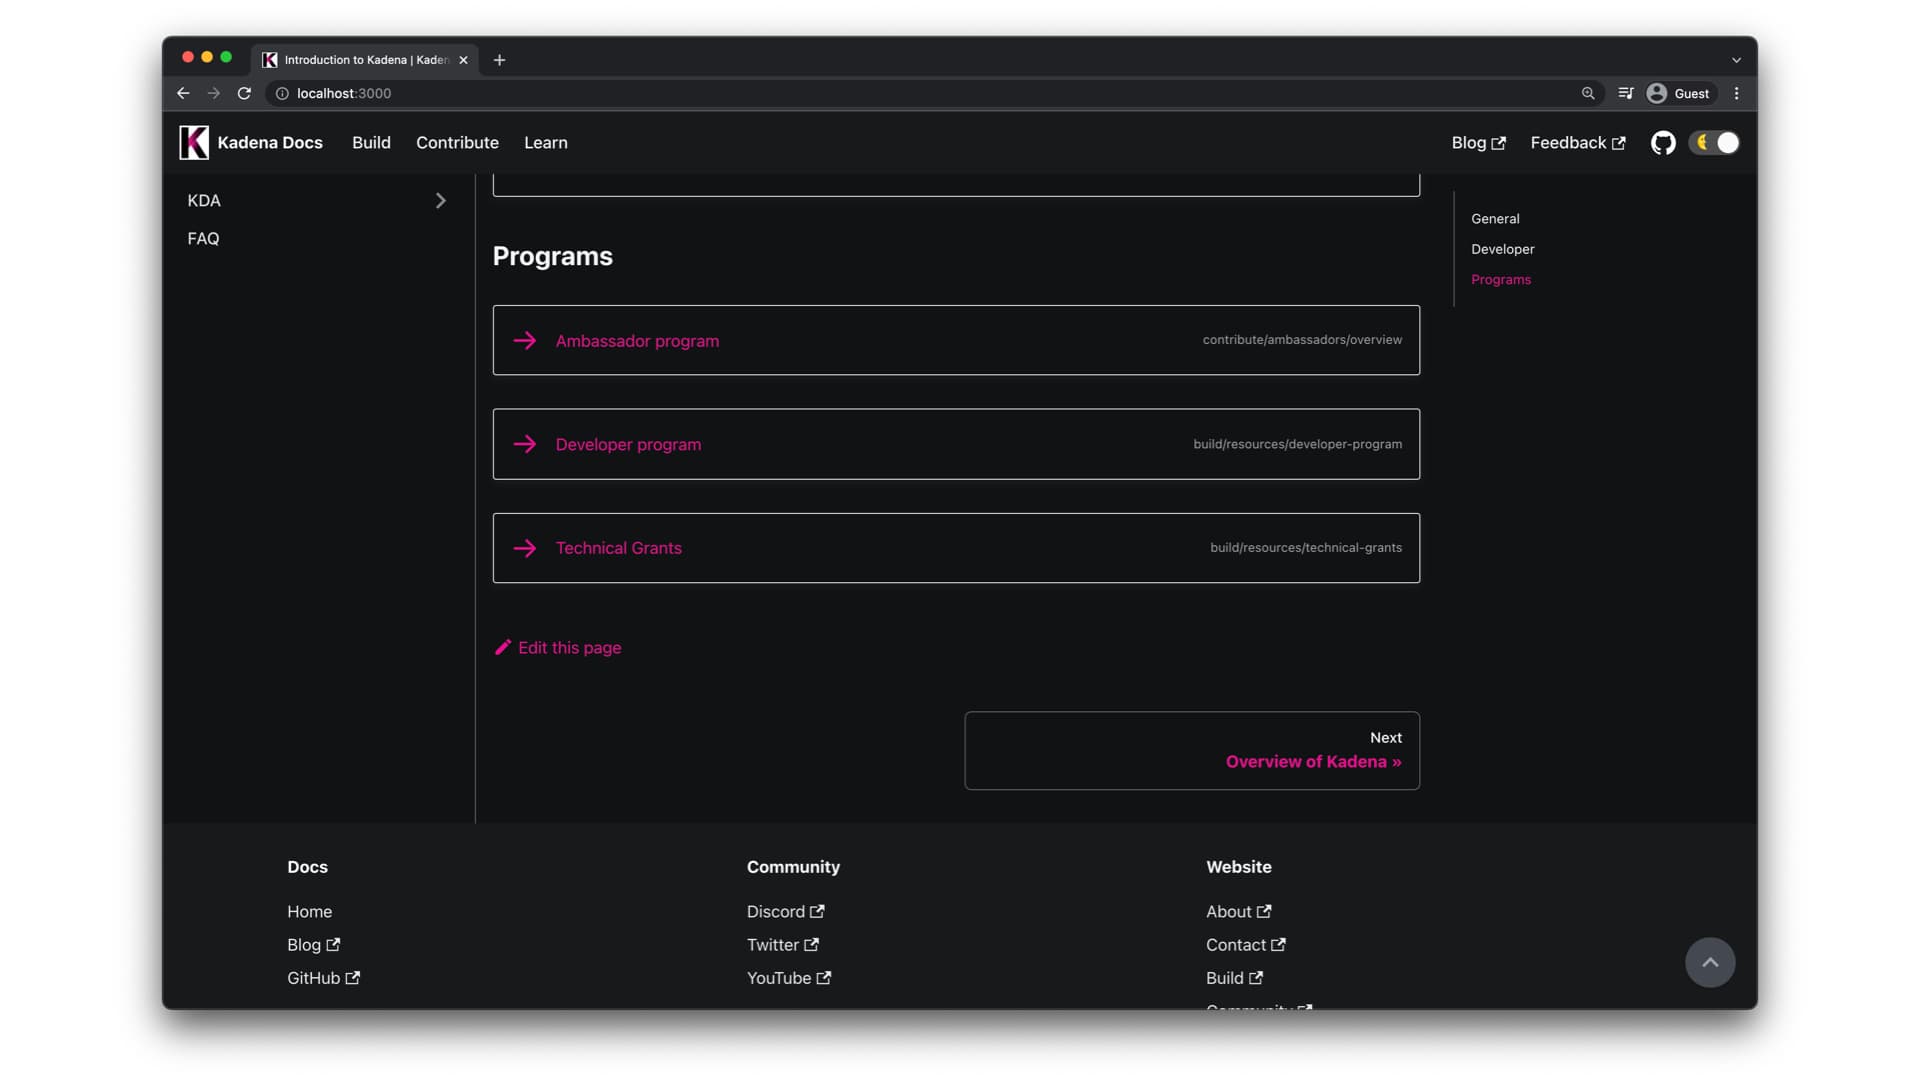Open the Feedback link in header
The width and height of the screenshot is (1920, 1080).
tap(1578, 143)
